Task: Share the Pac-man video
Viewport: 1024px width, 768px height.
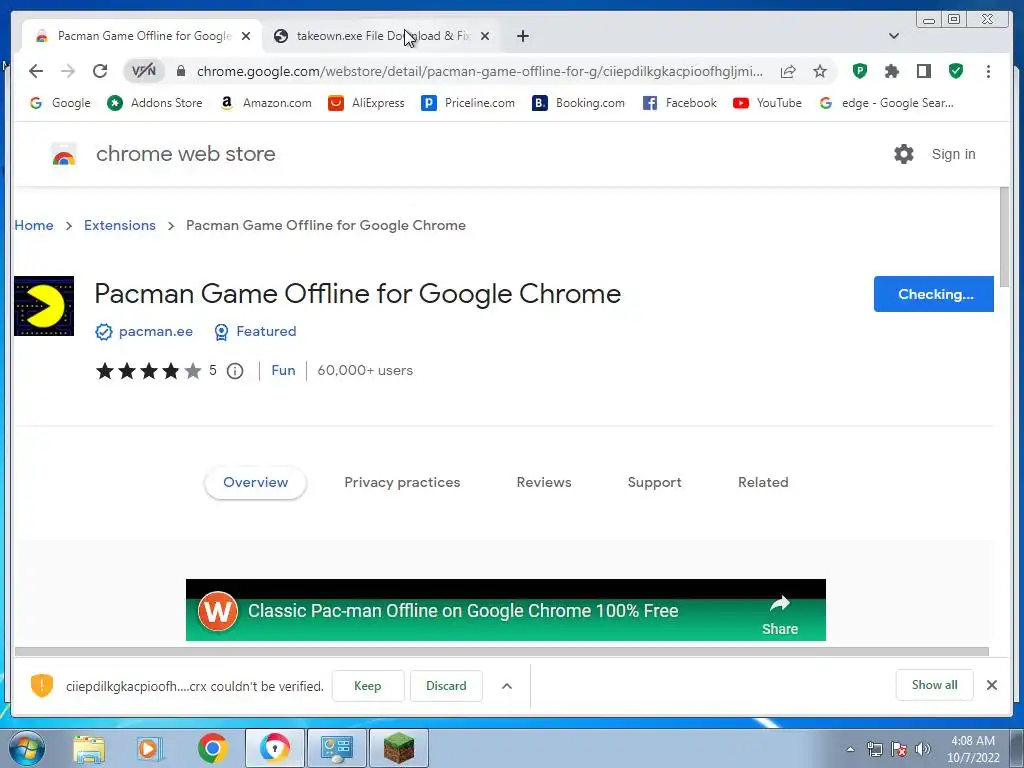Action: pos(780,615)
